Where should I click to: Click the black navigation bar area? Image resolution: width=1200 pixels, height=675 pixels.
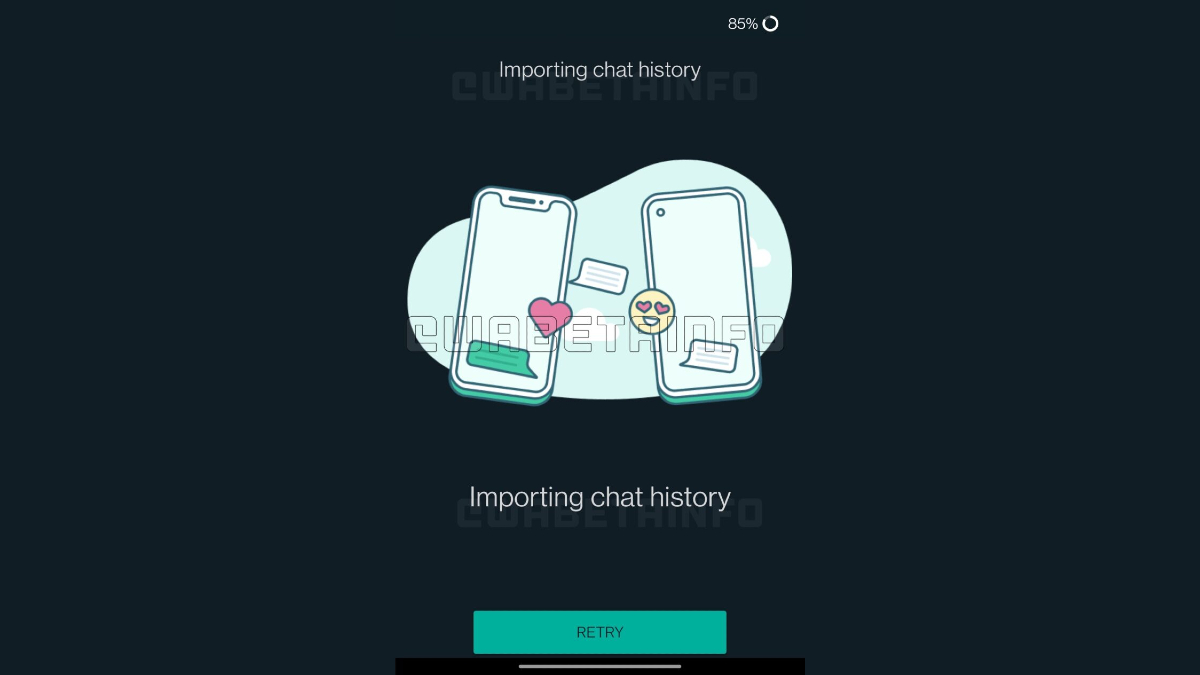[x=600, y=666]
